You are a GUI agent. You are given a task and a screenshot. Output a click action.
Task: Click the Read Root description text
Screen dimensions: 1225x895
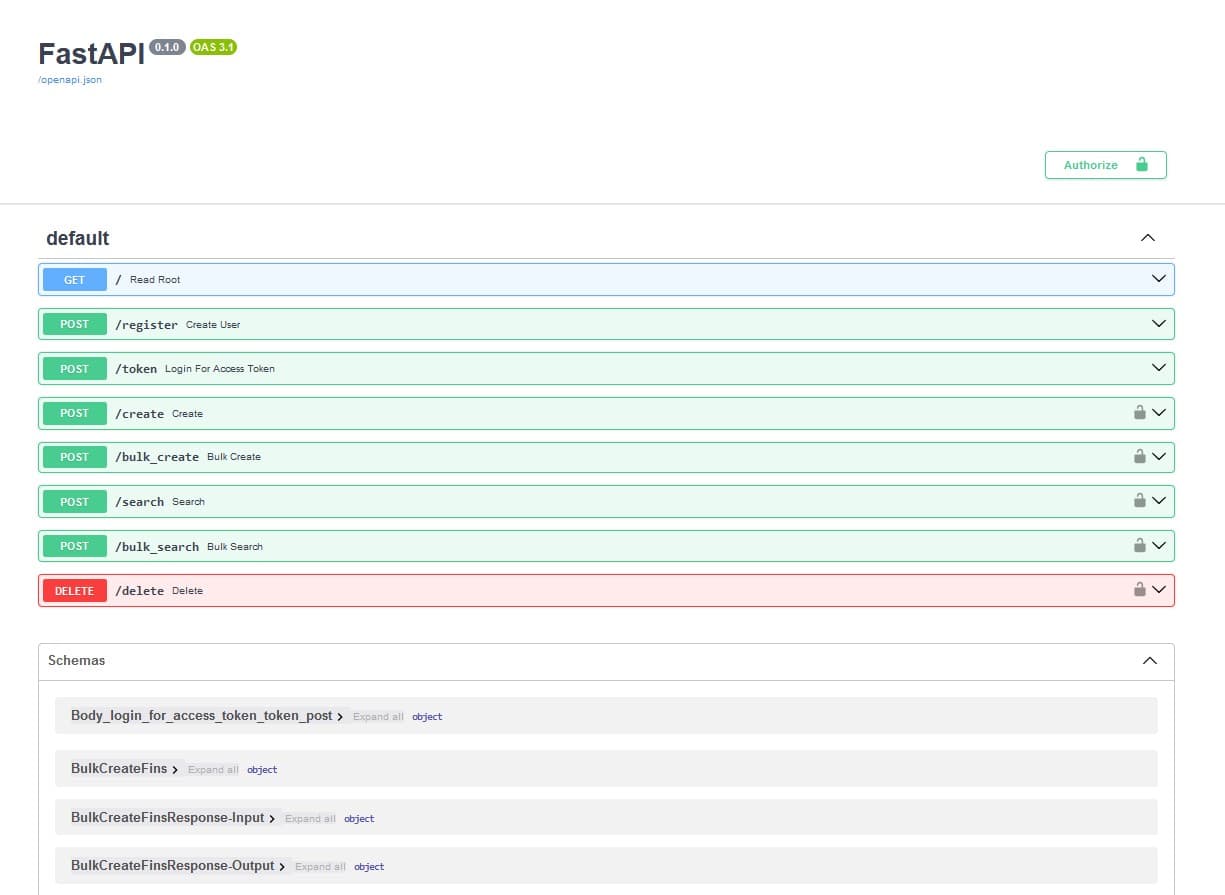pos(155,280)
